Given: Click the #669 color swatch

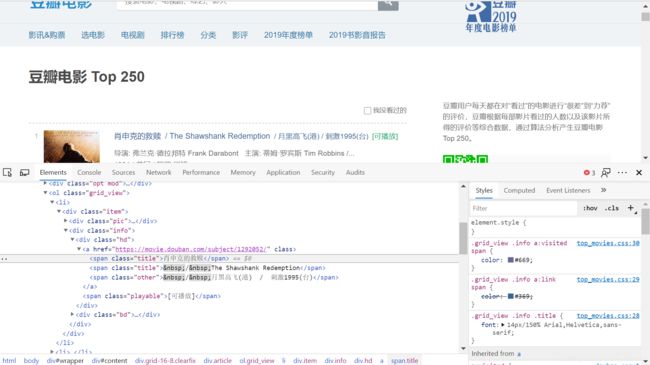Looking at the screenshot, I should click(x=511, y=260).
